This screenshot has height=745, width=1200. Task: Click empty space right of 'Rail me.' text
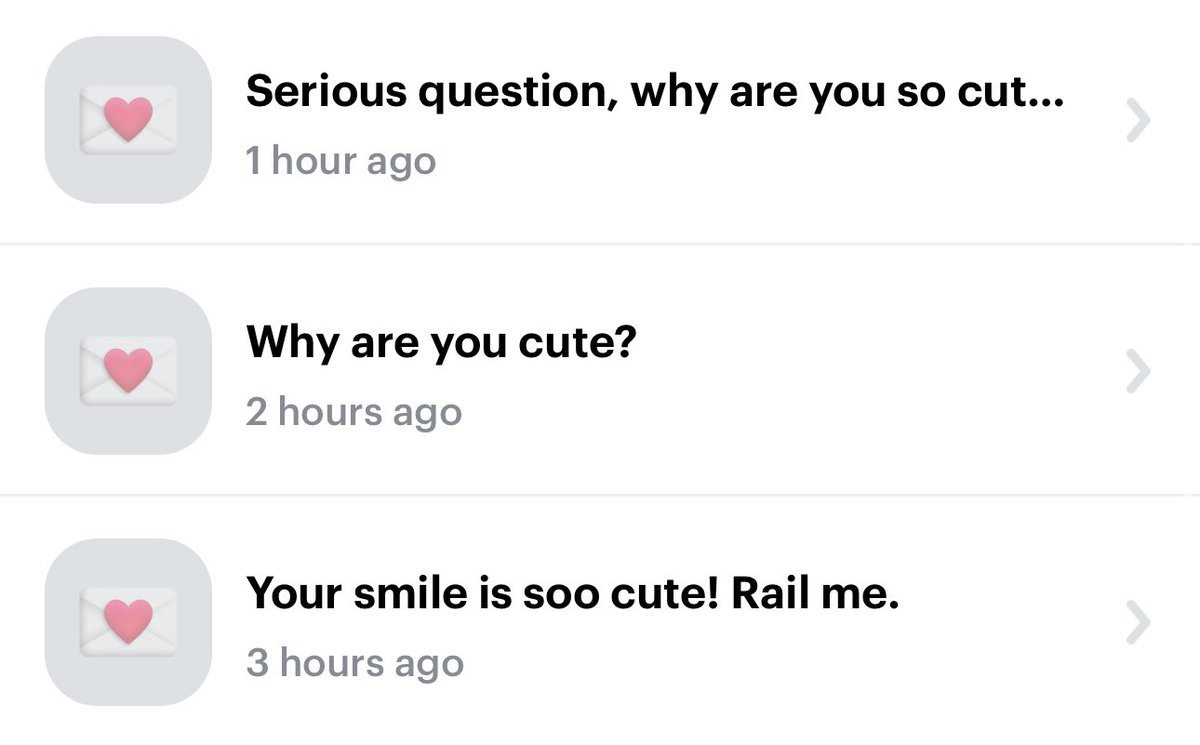[1010, 595]
